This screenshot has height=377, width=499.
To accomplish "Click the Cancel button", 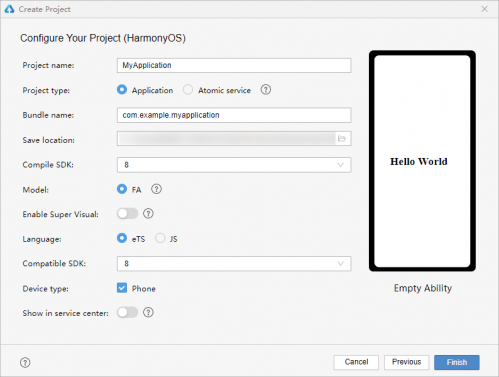I will [x=356, y=362].
